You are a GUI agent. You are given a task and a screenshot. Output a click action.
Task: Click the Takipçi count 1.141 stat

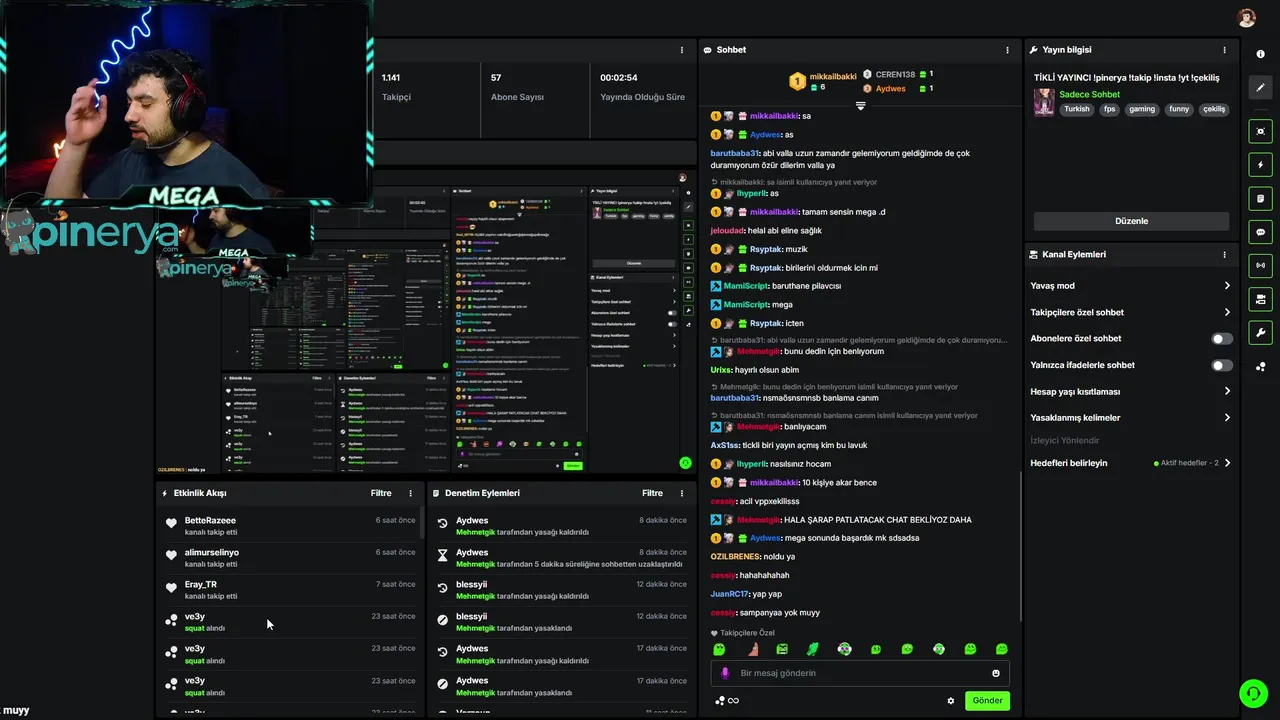pos(391,77)
